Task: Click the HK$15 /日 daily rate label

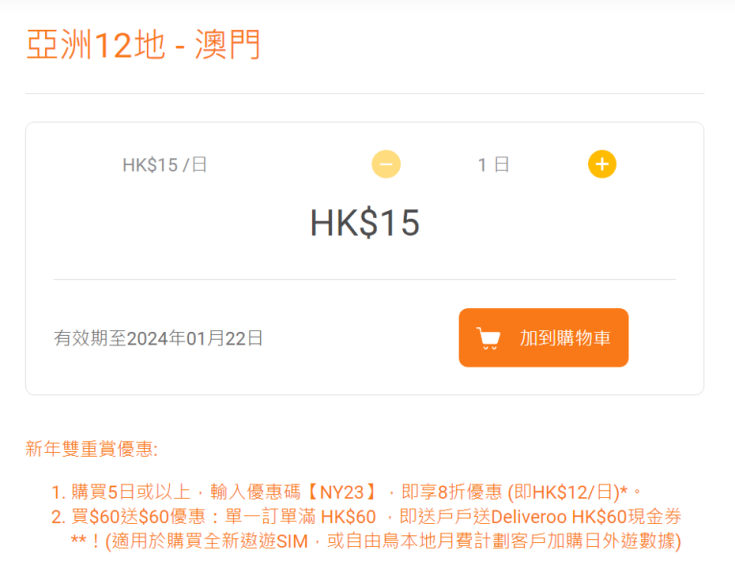Action: (x=165, y=165)
